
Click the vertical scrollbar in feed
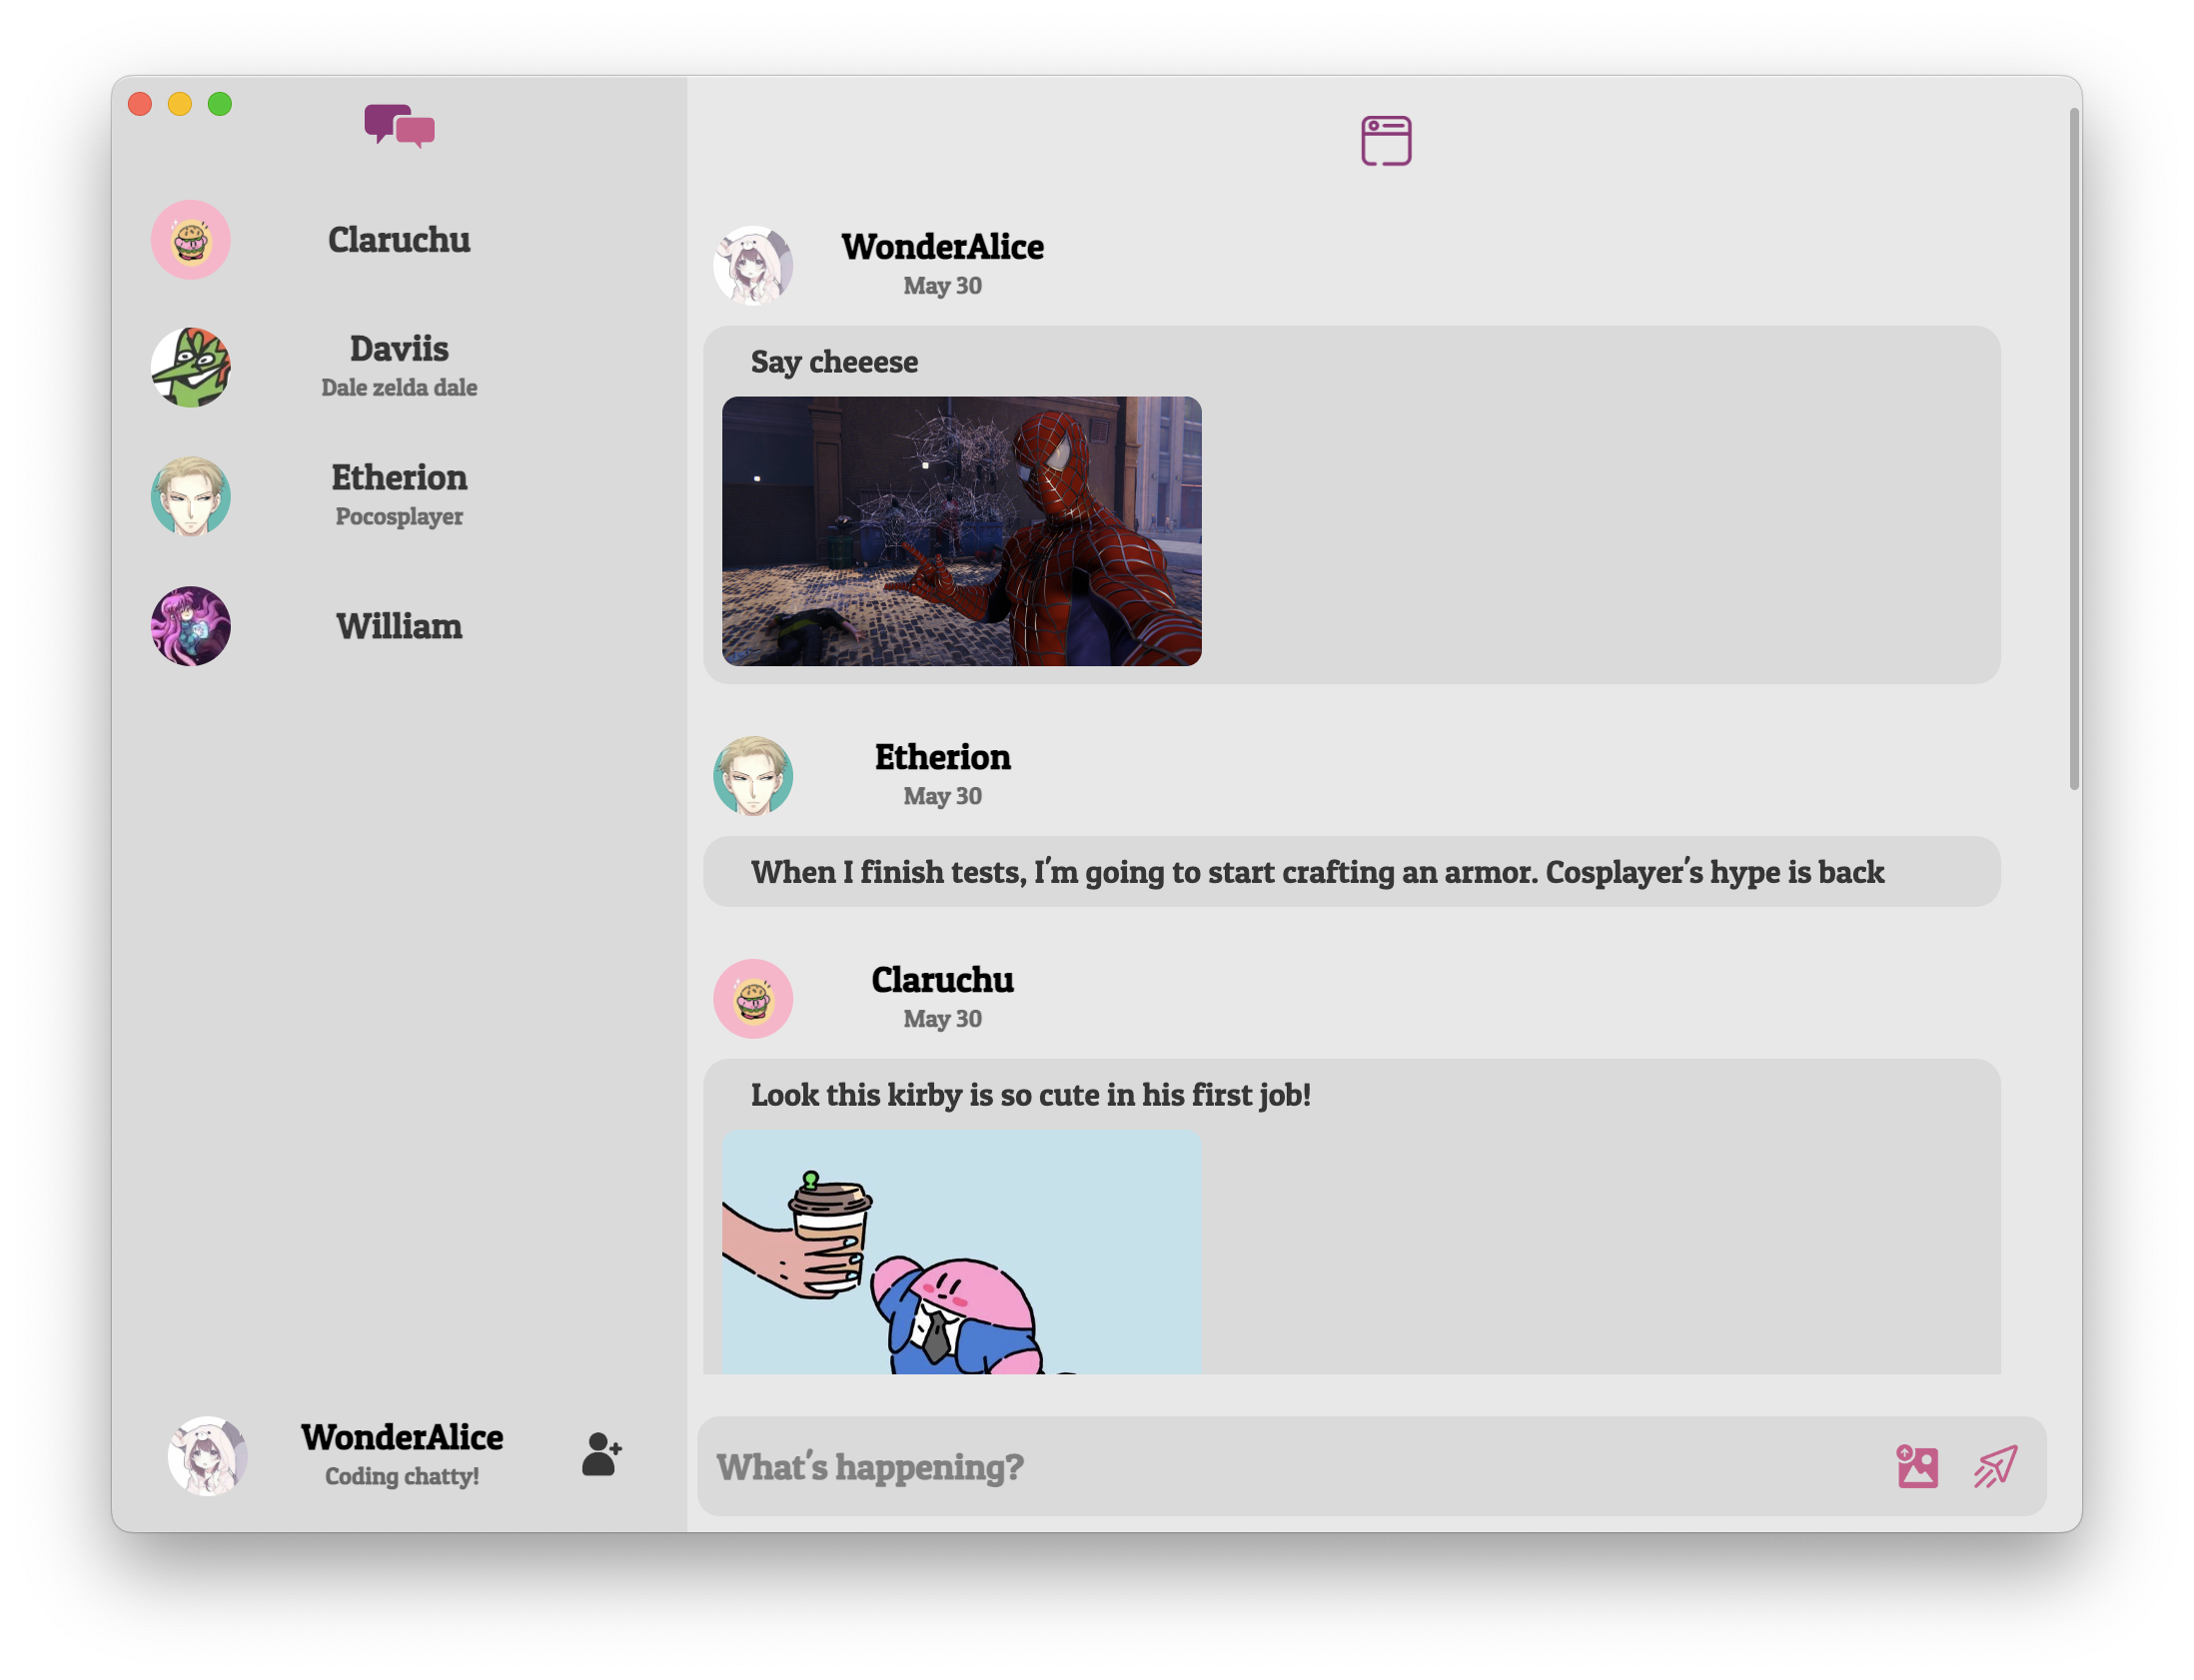click(x=2074, y=450)
